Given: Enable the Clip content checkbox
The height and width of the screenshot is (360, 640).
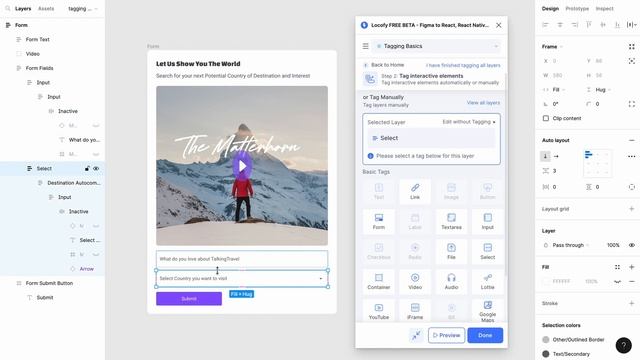Looking at the screenshot, I should [x=546, y=118].
